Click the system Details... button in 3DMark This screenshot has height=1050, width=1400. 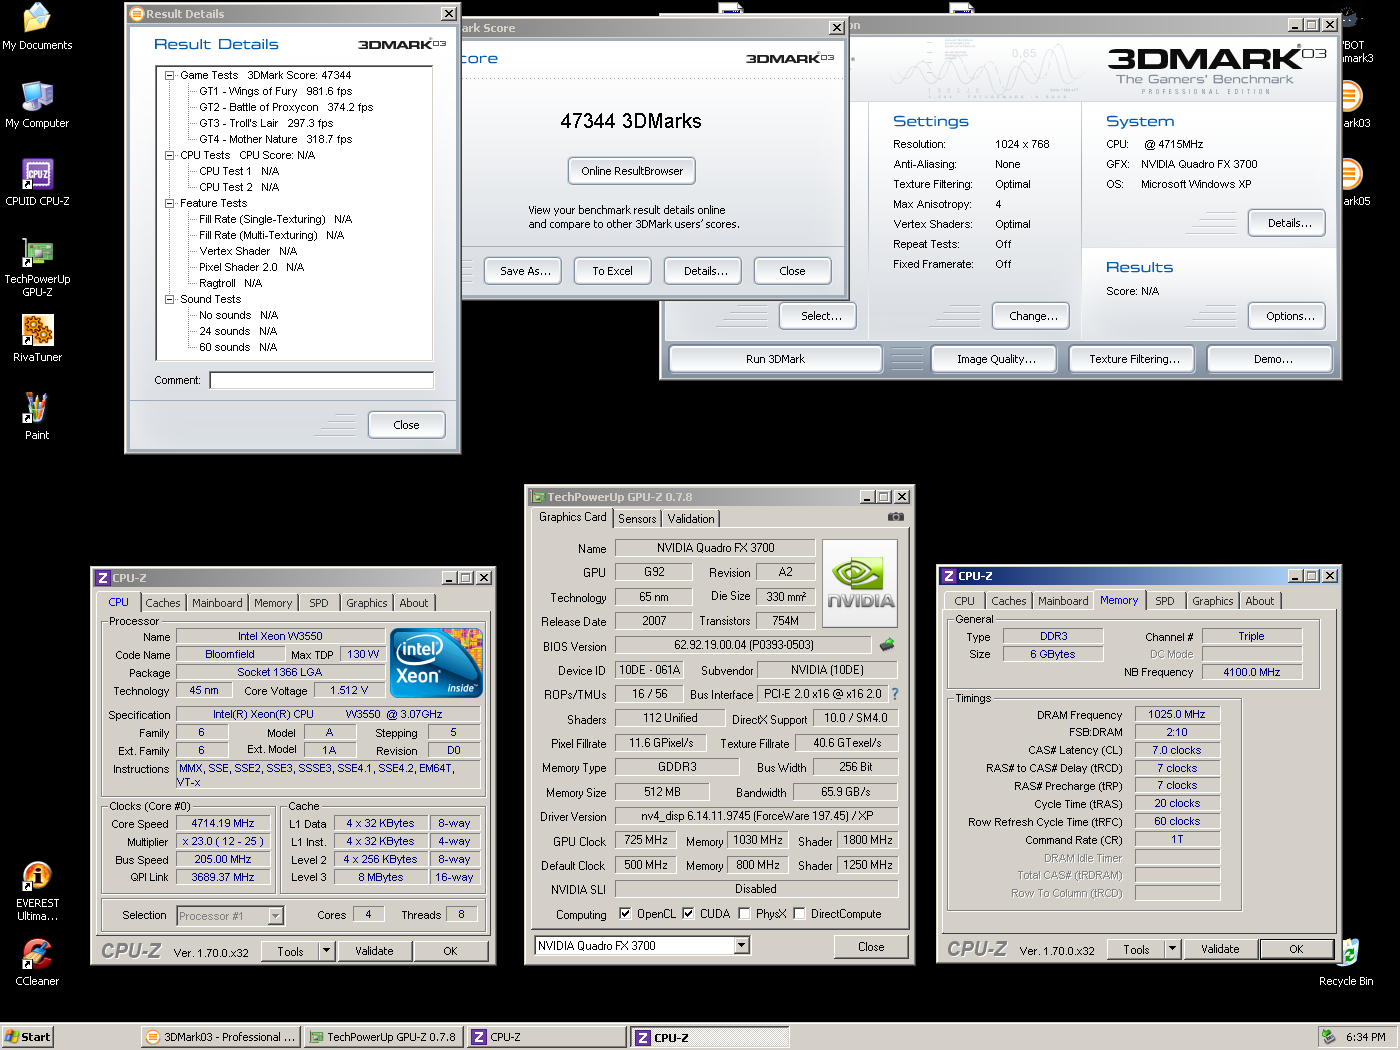1289,223
